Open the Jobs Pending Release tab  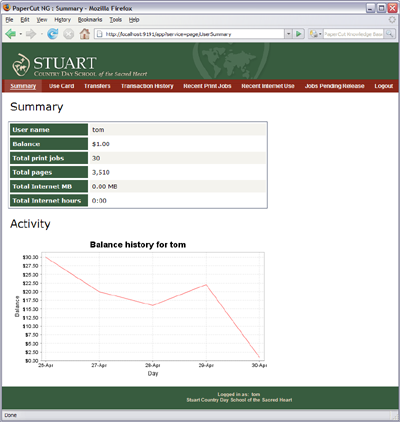[x=334, y=86]
